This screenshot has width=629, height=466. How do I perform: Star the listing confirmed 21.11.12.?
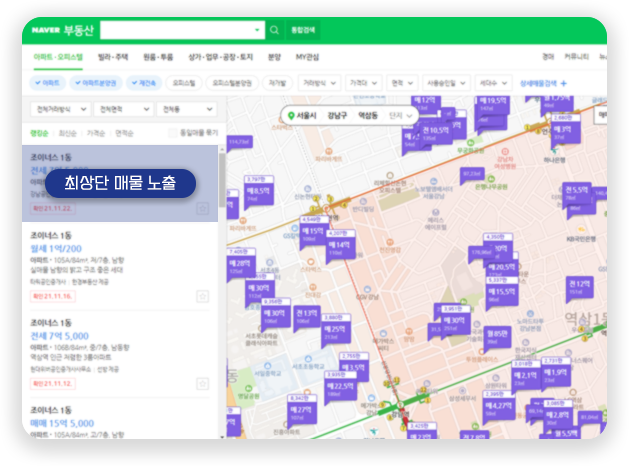203,384
